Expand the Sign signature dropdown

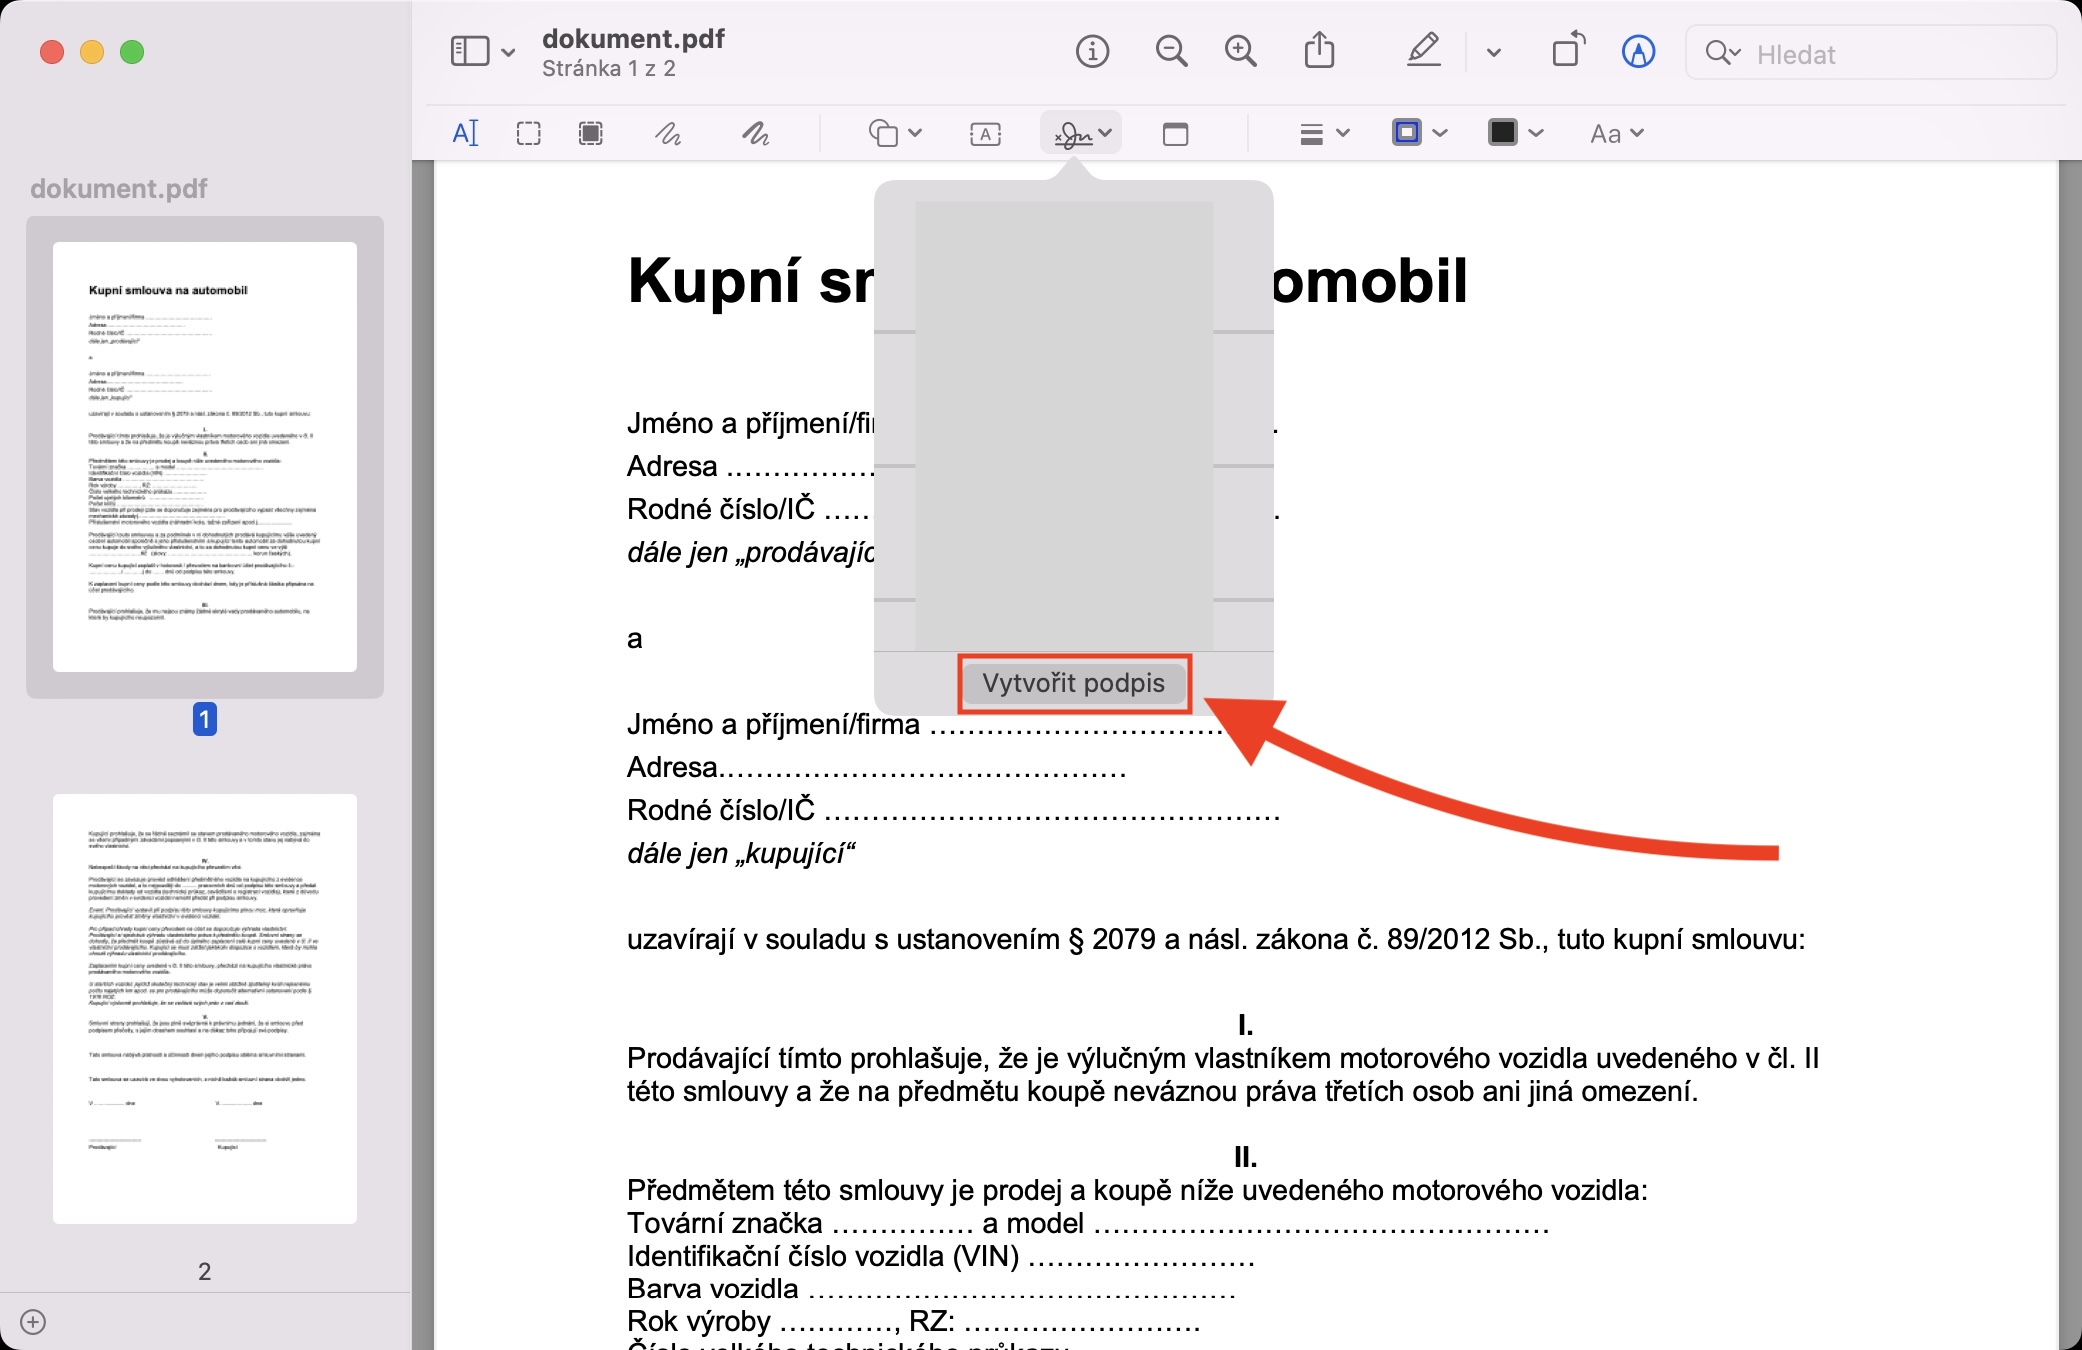click(x=1081, y=133)
